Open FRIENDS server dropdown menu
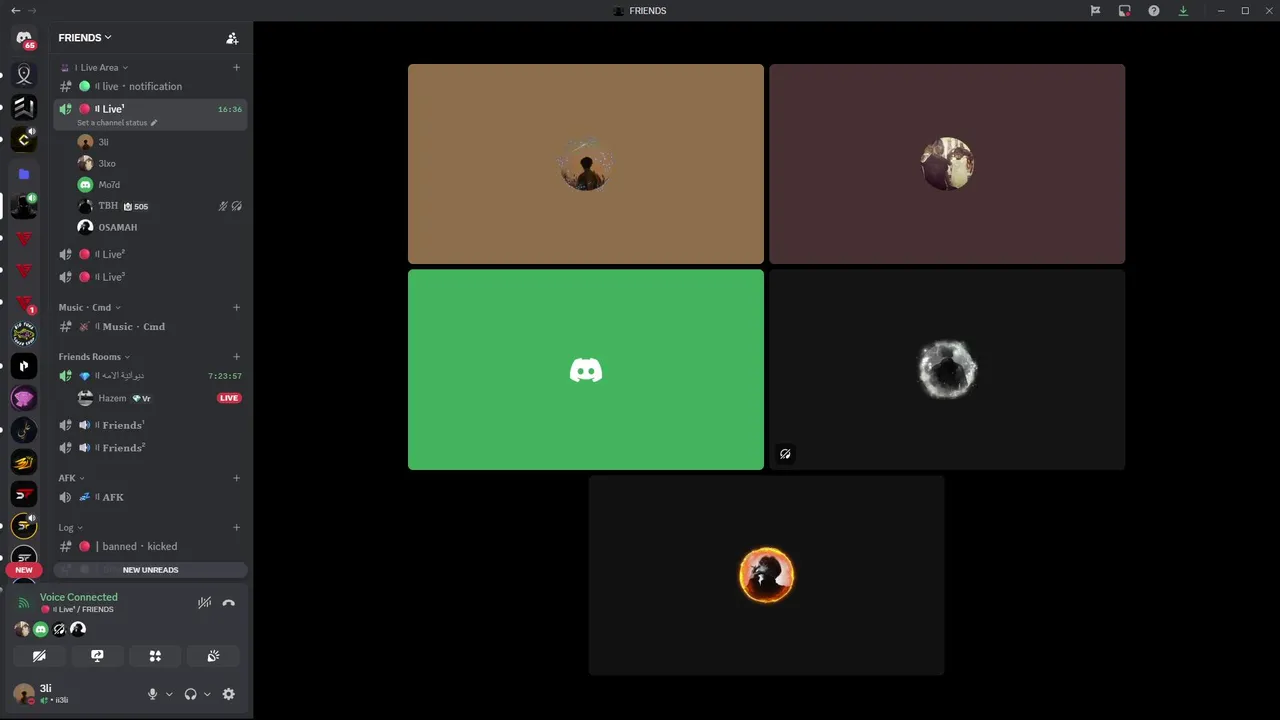Screen dimensions: 1280x720 [x=85, y=38]
